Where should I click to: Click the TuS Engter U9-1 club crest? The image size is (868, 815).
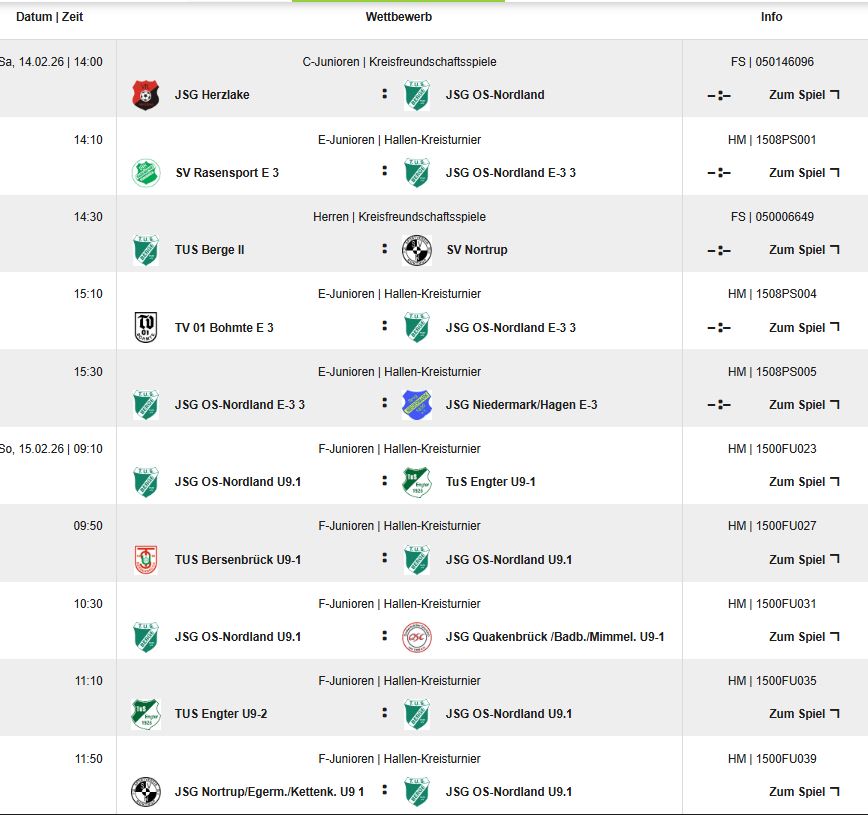coord(416,482)
